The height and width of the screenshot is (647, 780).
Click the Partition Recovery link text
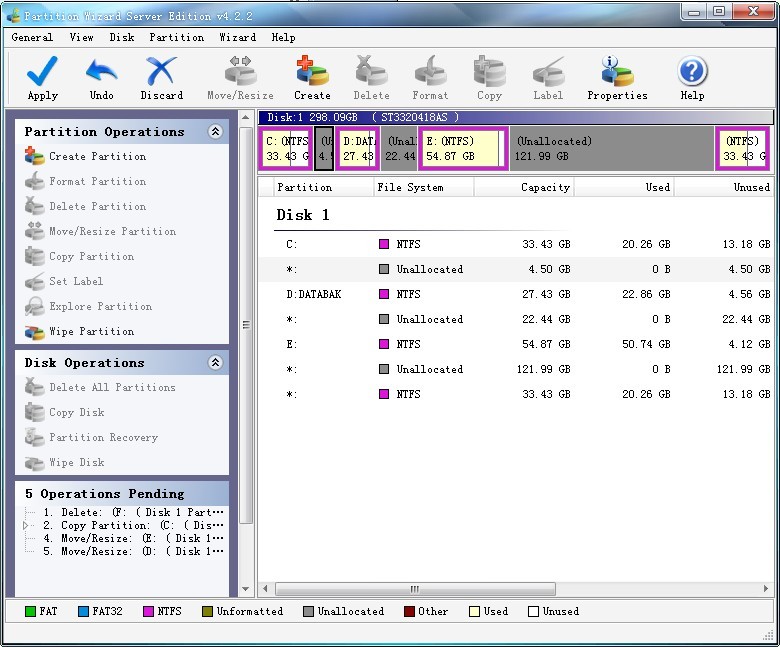pos(103,437)
